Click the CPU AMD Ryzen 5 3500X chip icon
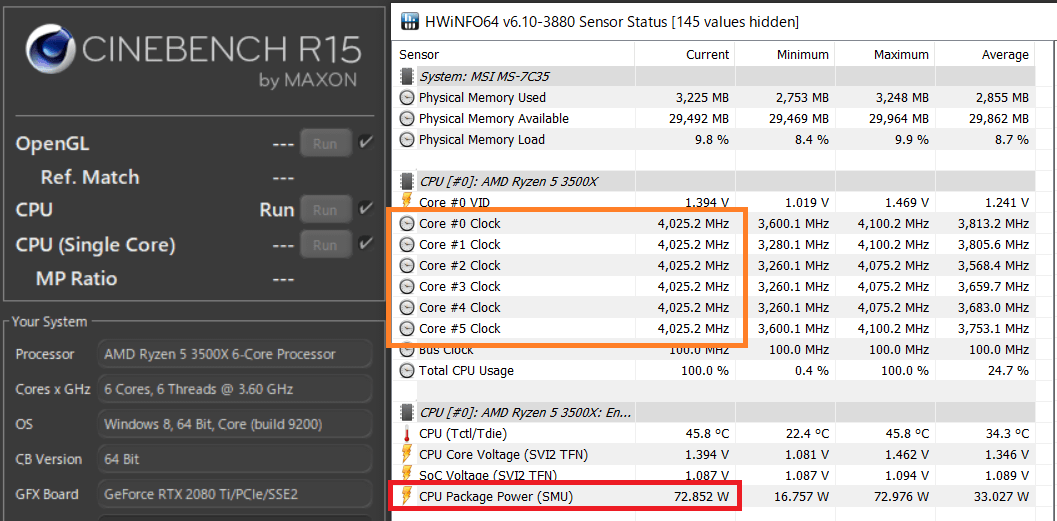This screenshot has height=521, width=1057. [x=406, y=181]
